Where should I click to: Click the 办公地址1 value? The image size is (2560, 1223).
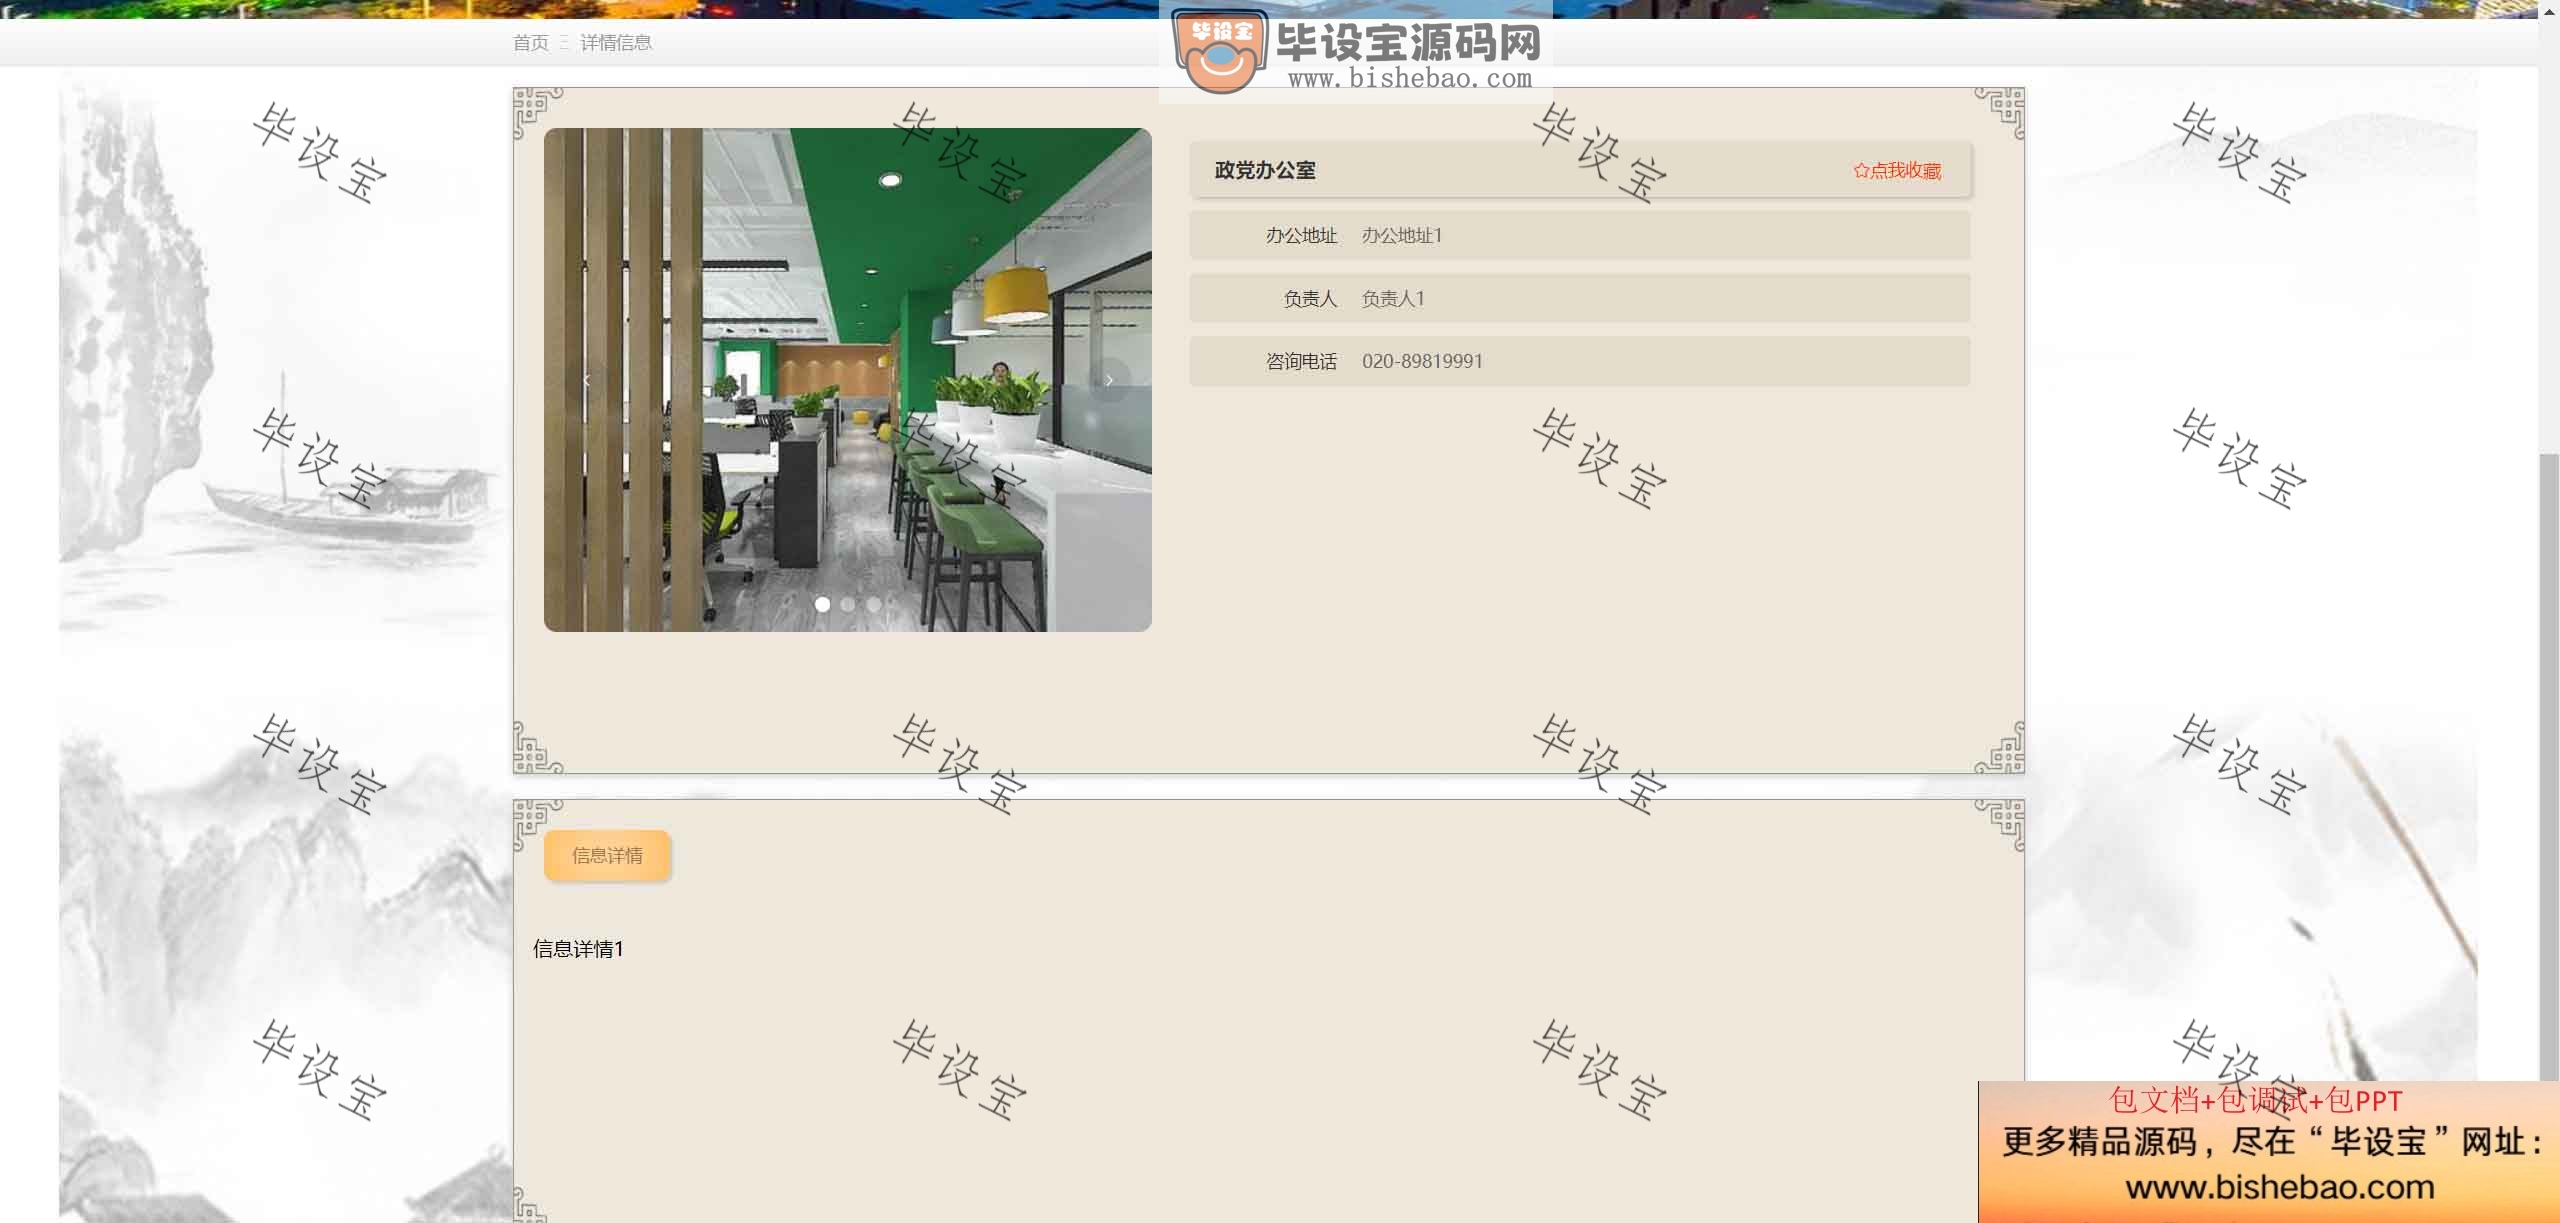[x=1402, y=236]
